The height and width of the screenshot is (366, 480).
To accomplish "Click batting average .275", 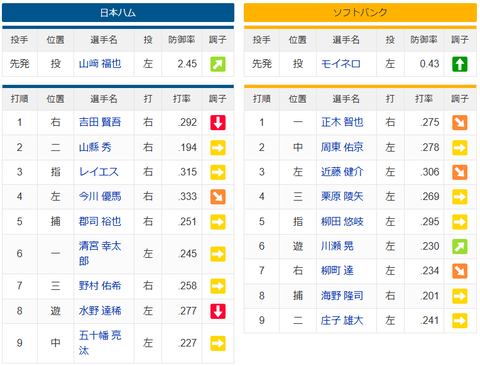I will coord(430,122).
